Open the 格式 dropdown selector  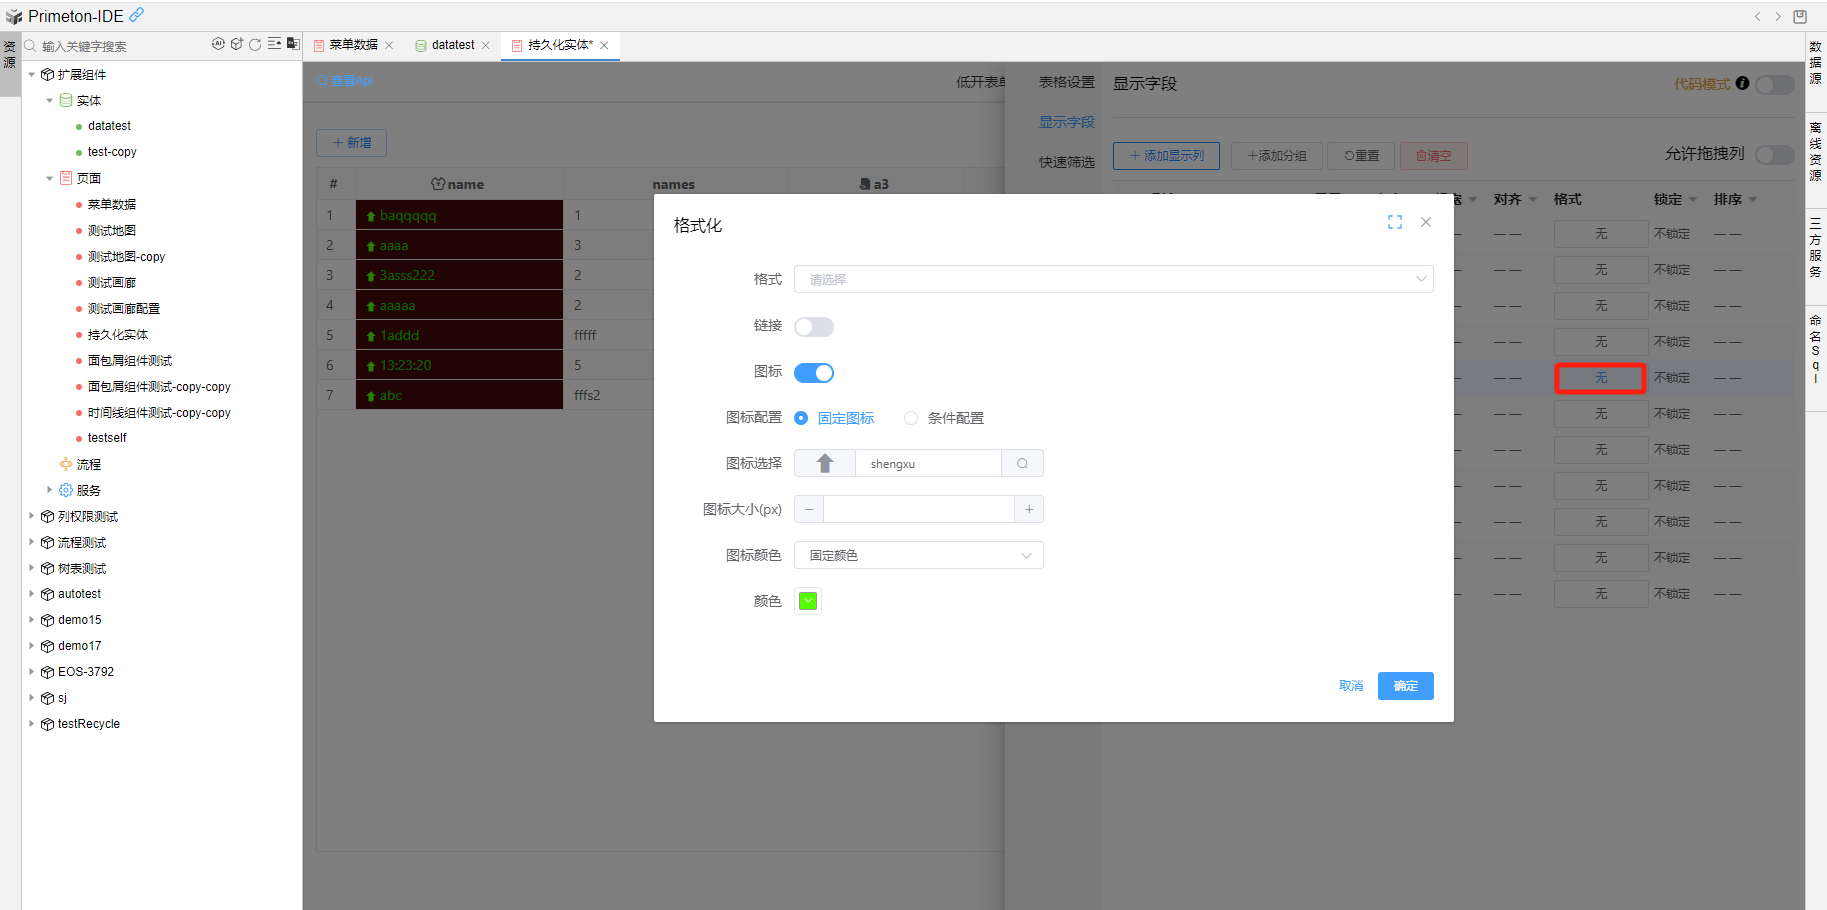(1112, 279)
